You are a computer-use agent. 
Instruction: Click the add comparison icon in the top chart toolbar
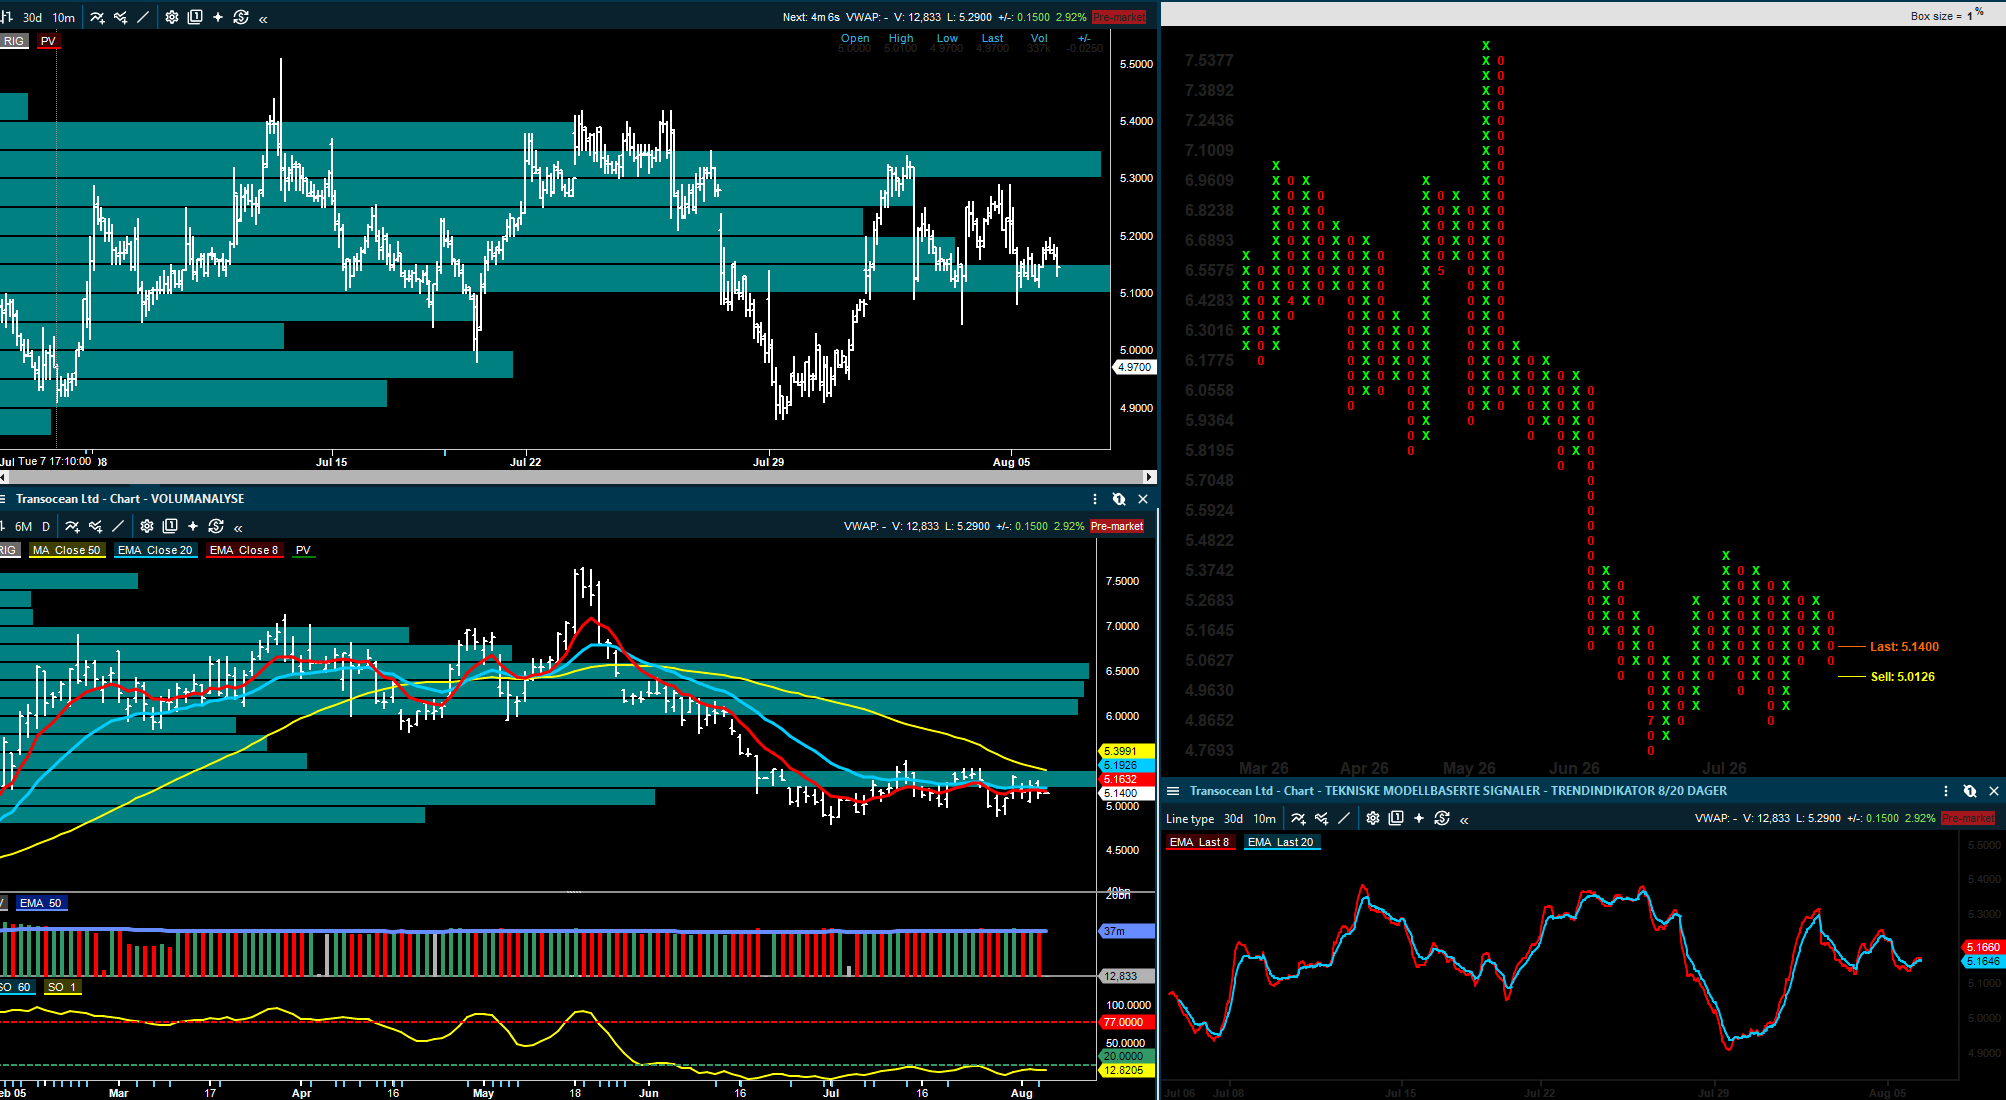(120, 17)
